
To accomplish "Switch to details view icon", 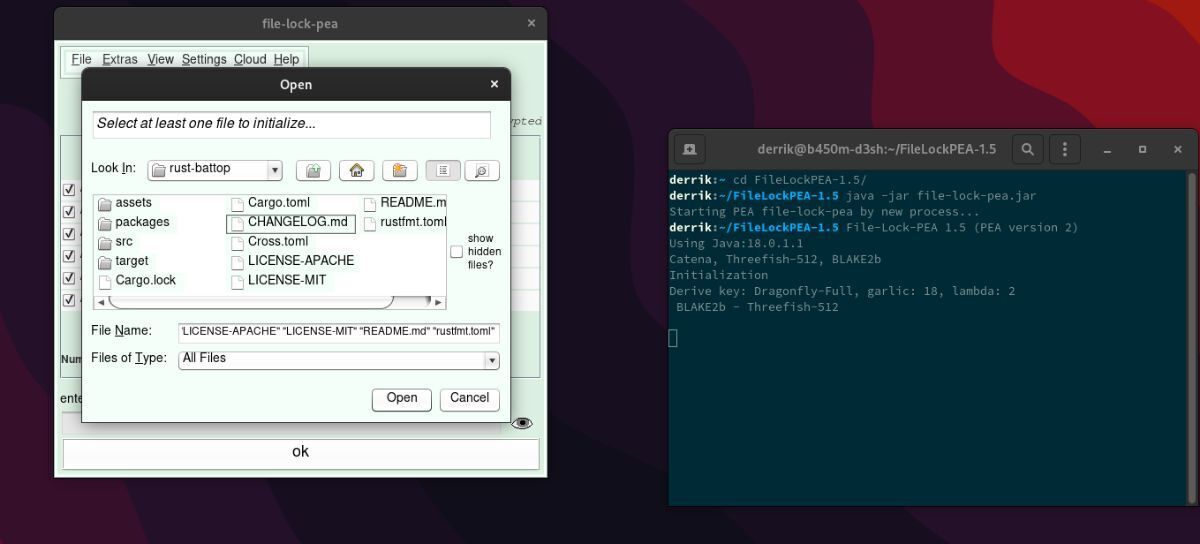I will [x=481, y=171].
